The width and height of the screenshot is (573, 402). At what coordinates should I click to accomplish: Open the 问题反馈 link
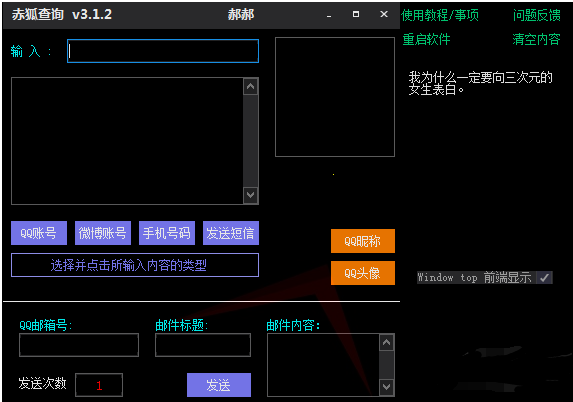pyautogui.click(x=536, y=15)
